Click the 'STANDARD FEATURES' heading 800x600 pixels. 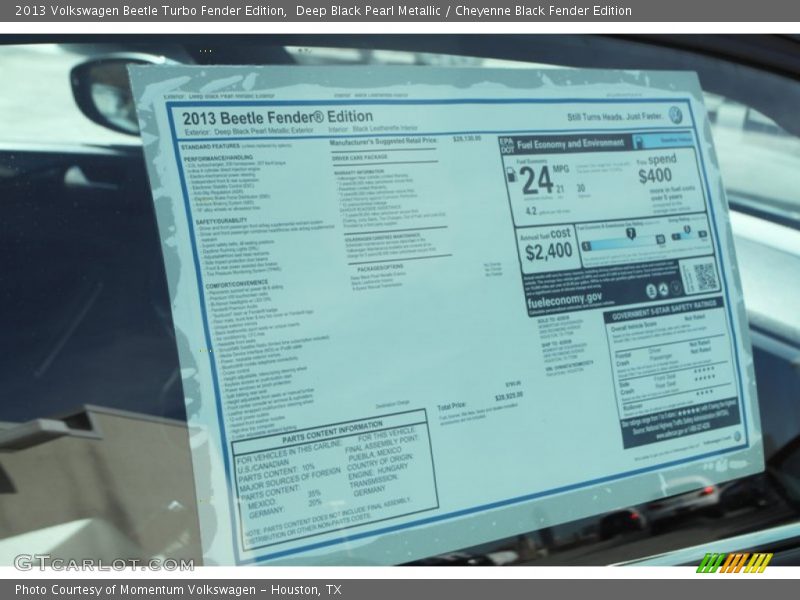coord(210,147)
